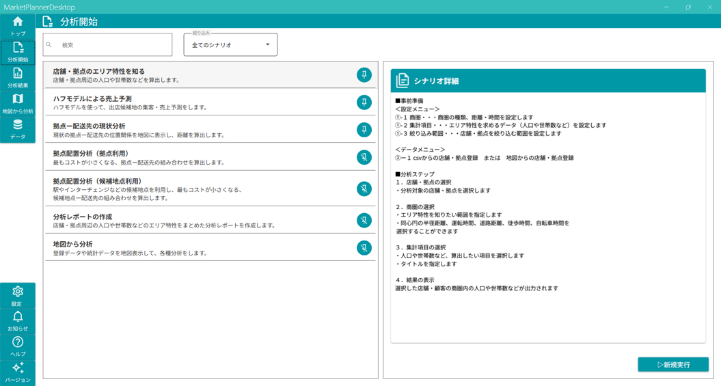The height and width of the screenshot is (386, 721).
Task: Toggle pin for ハフモデルによる売上予測
Action: point(364,102)
